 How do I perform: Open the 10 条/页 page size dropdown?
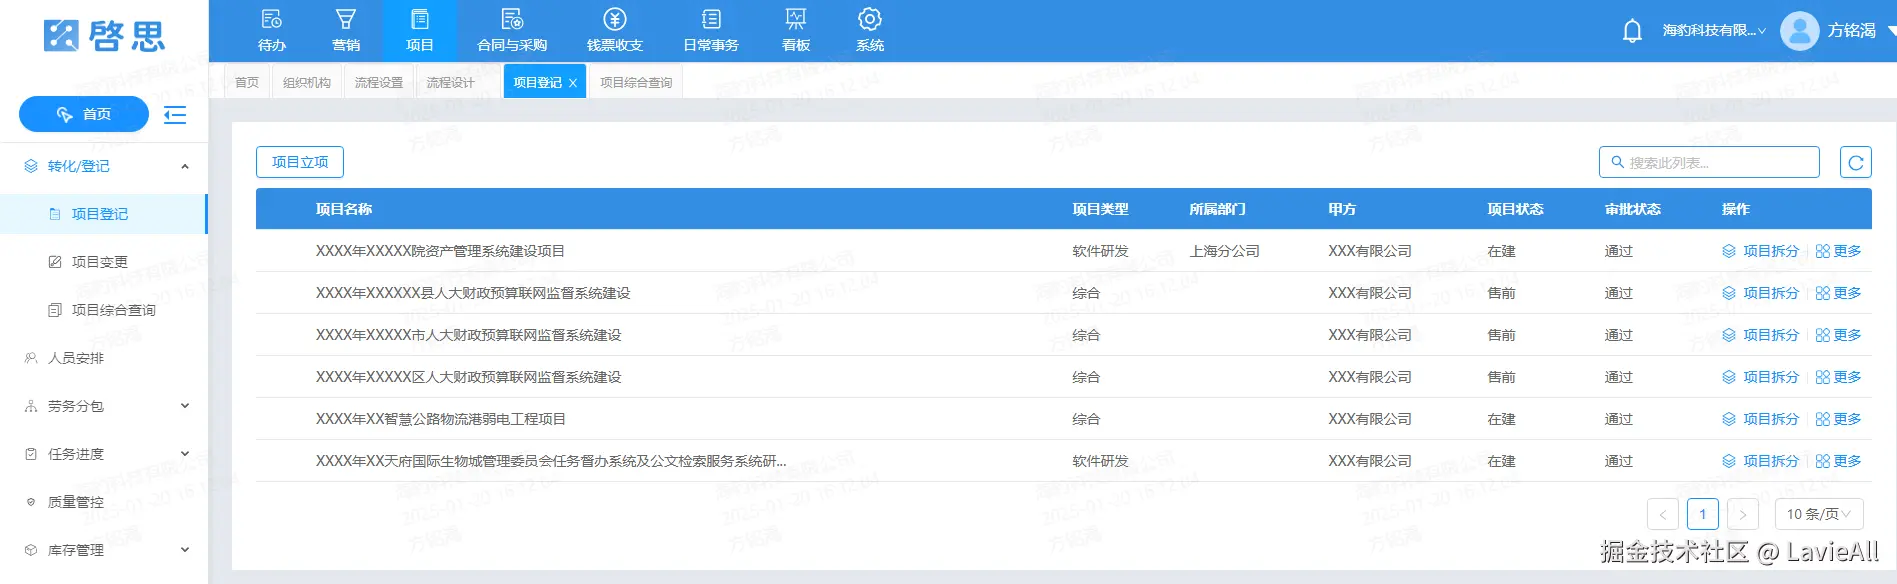1818,514
